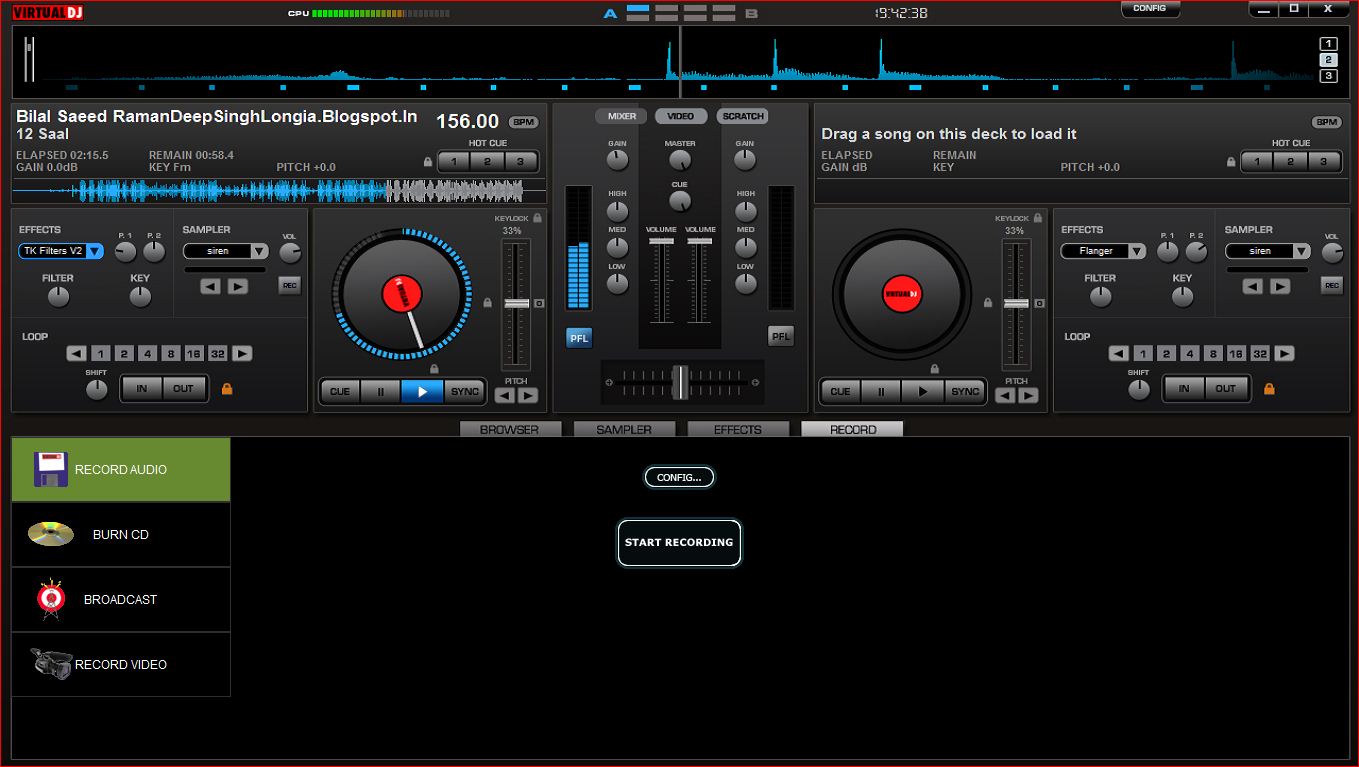
Task: Pause the left deck with pause button
Action: 380,392
